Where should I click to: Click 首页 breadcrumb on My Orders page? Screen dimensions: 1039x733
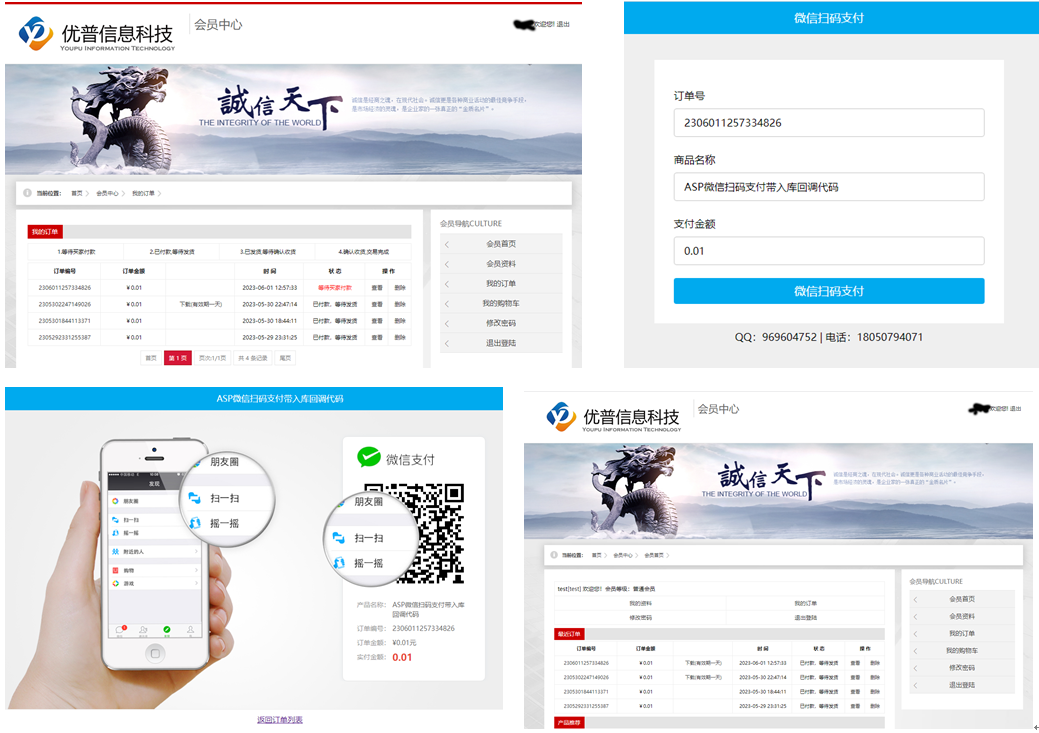(77, 194)
